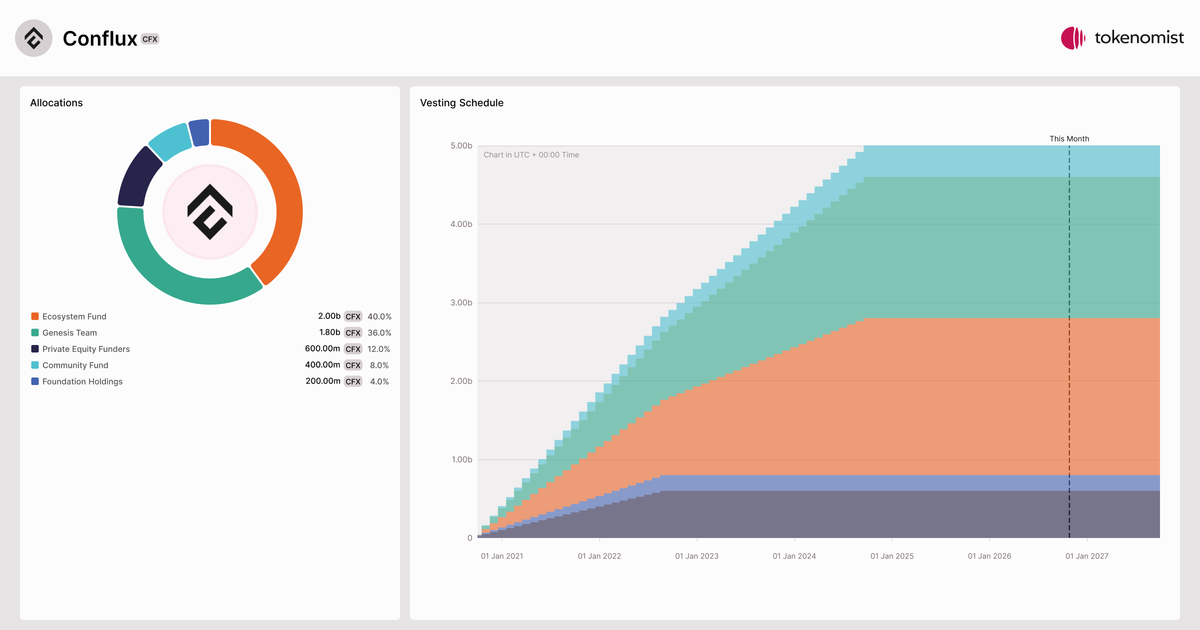Click the Conflux logo in donut center
The image size is (1200, 630).
tap(210, 212)
